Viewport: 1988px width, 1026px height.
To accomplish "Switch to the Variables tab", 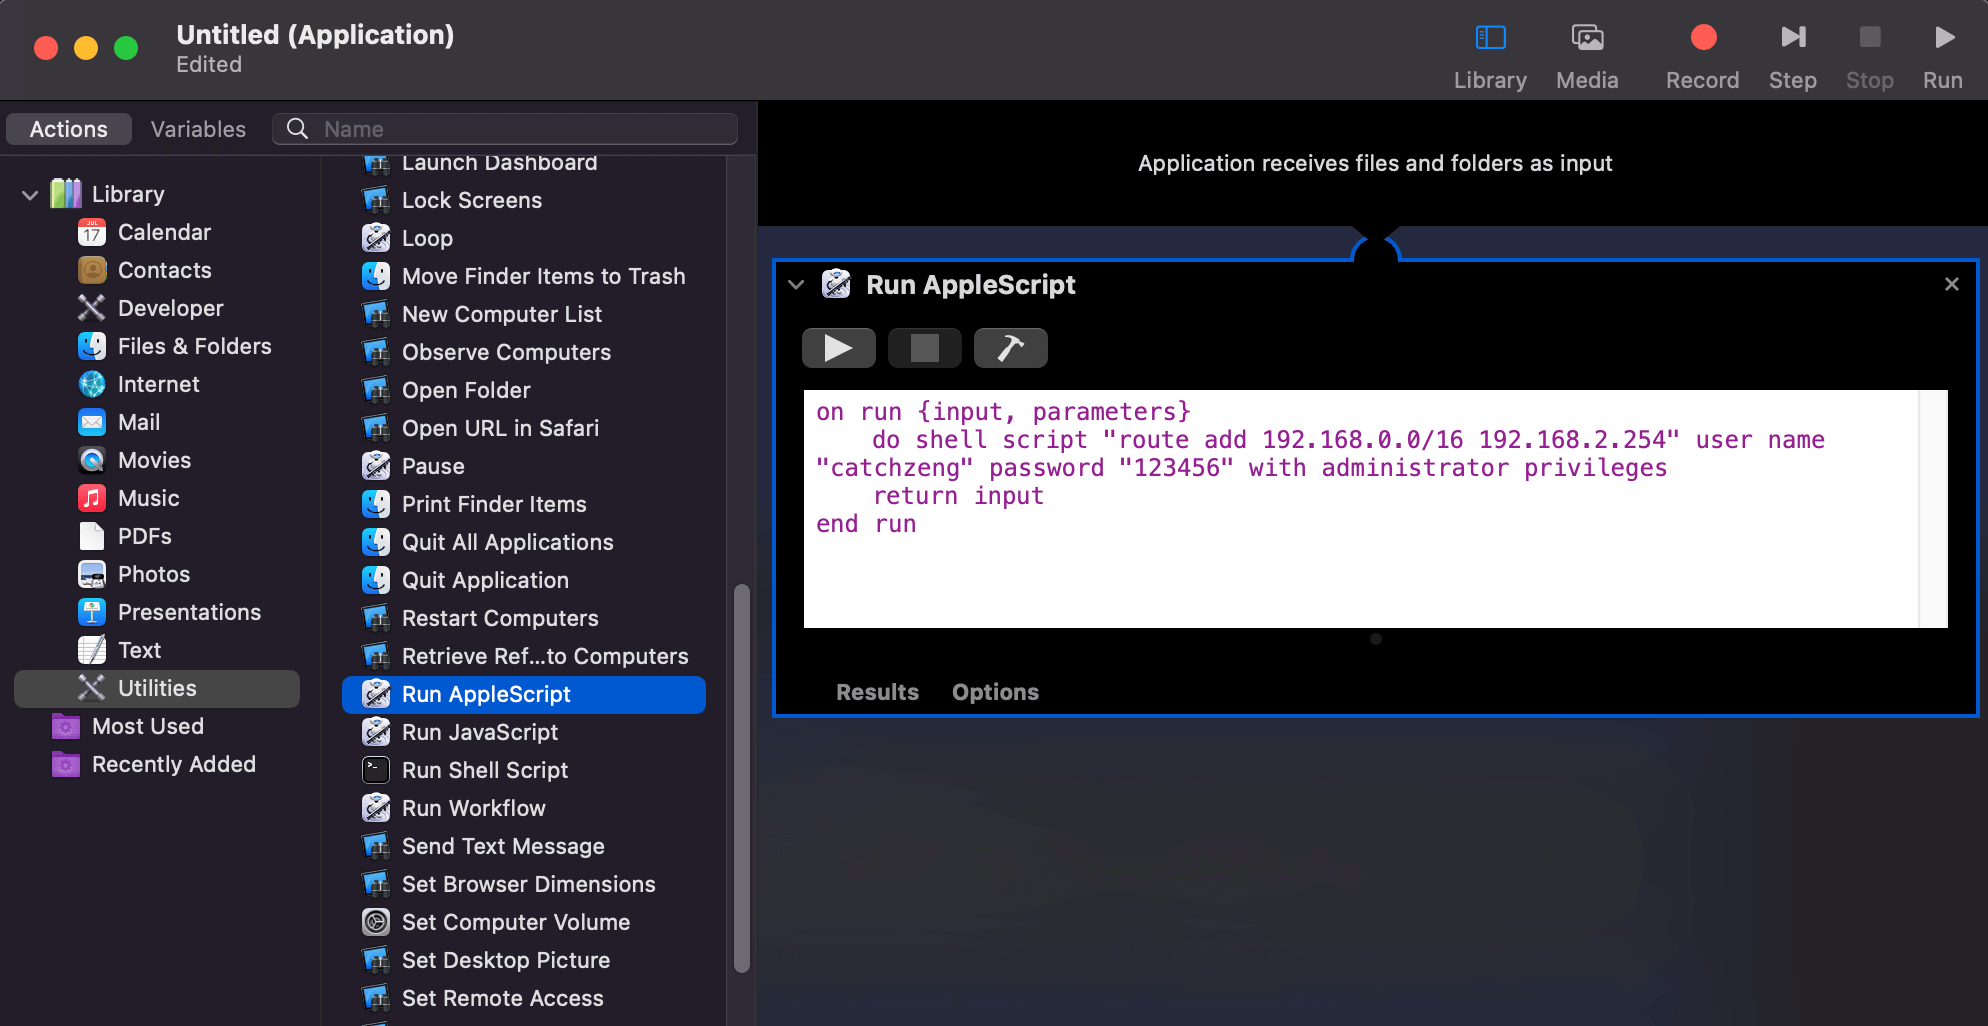I will pos(198,129).
